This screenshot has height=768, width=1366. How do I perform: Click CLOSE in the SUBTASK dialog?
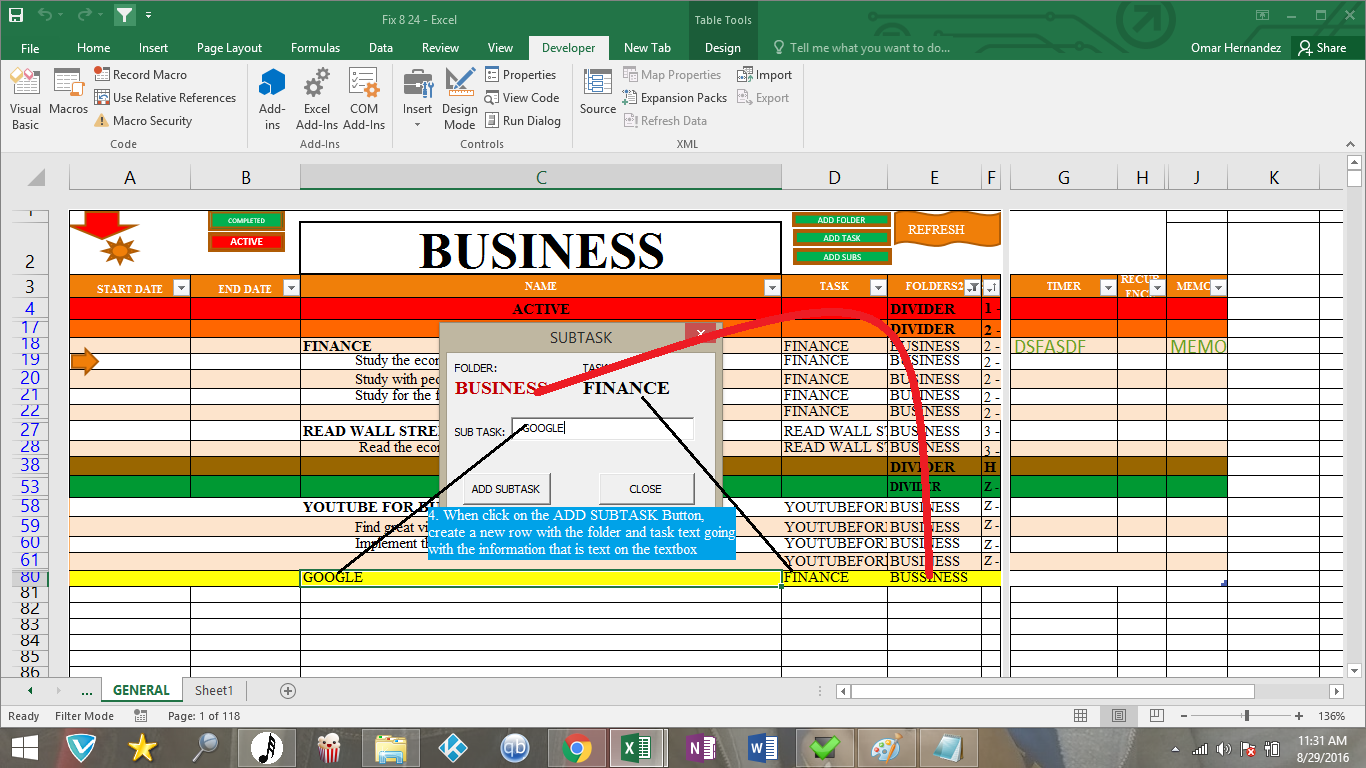coord(646,489)
